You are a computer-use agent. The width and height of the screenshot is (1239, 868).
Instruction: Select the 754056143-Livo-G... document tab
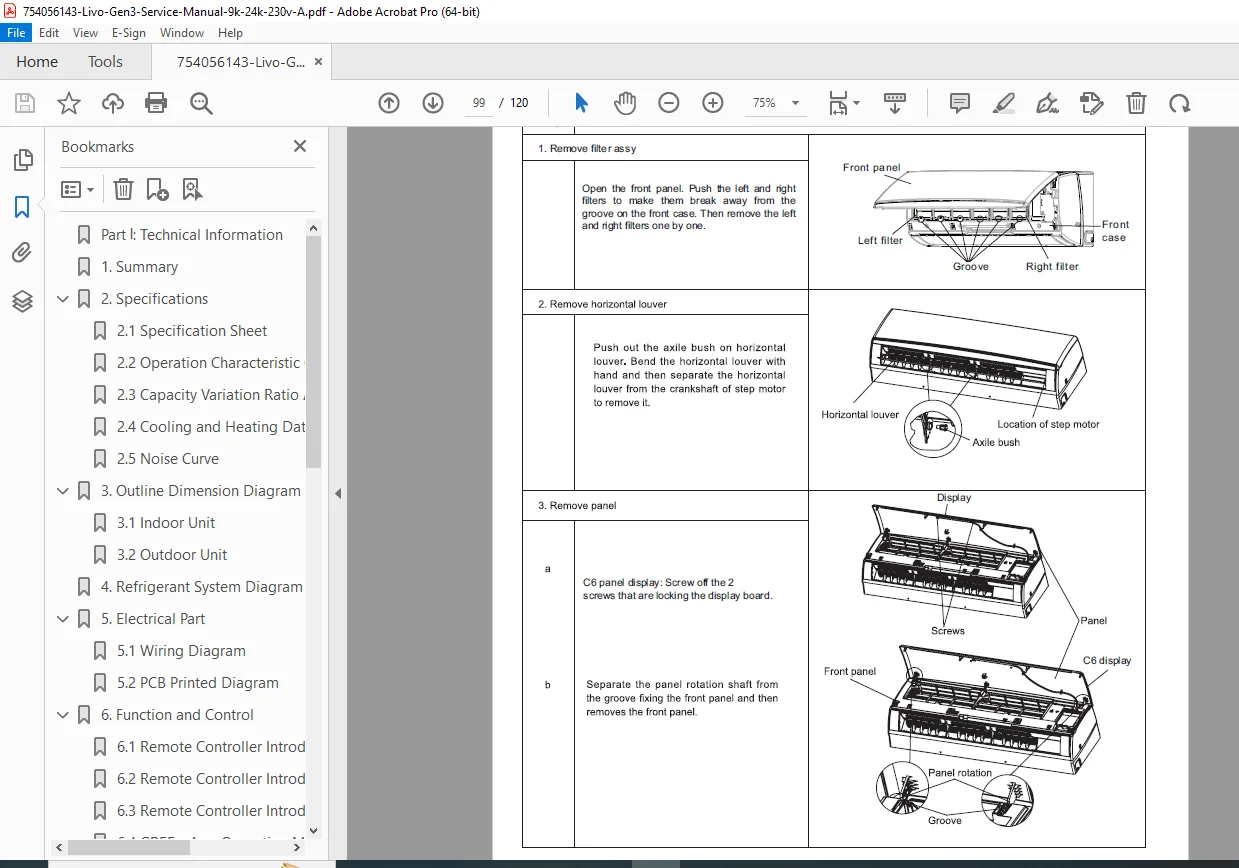tap(241, 62)
